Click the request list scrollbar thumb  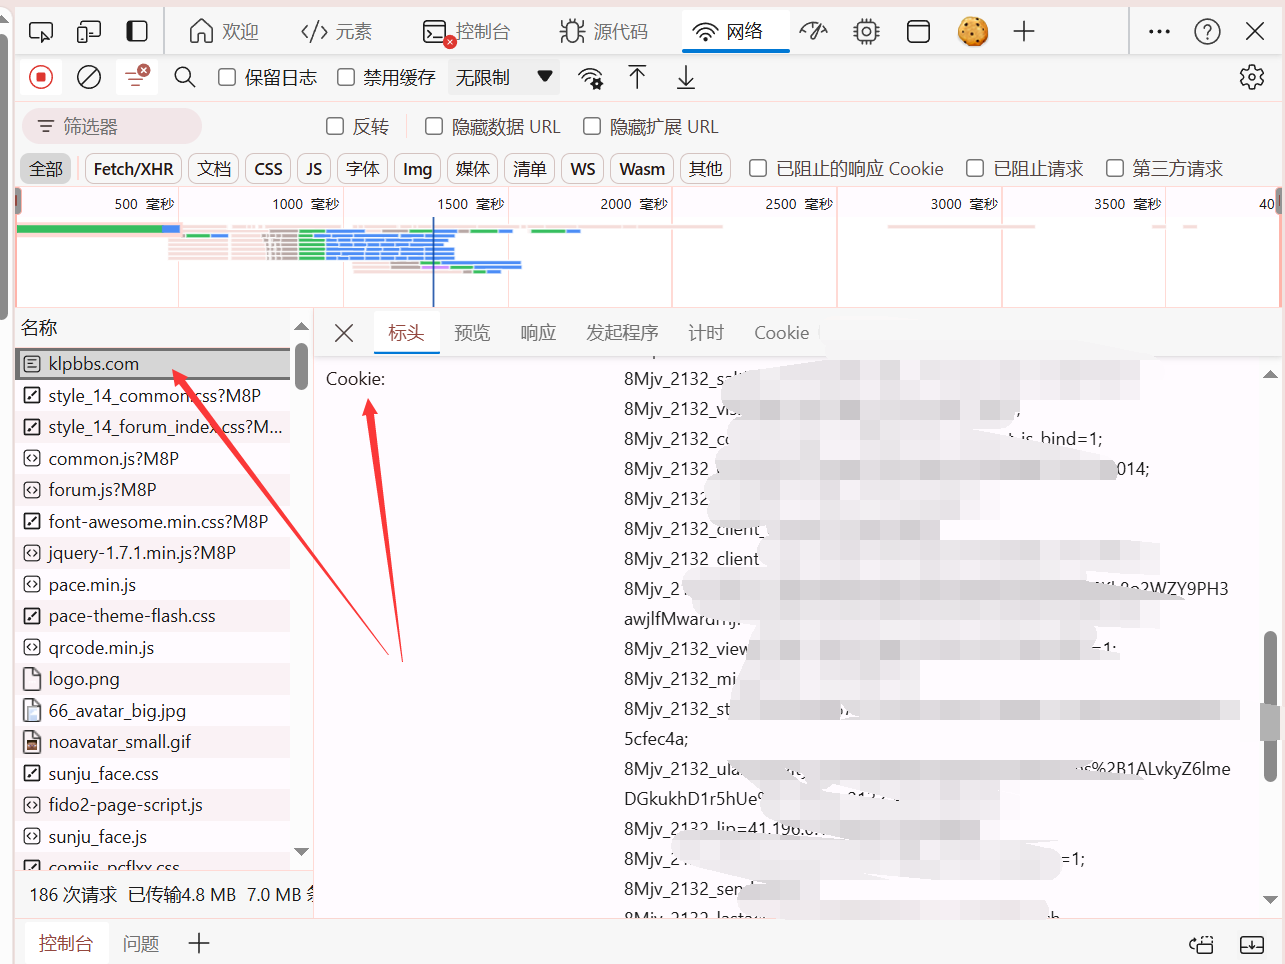pos(301,366)
